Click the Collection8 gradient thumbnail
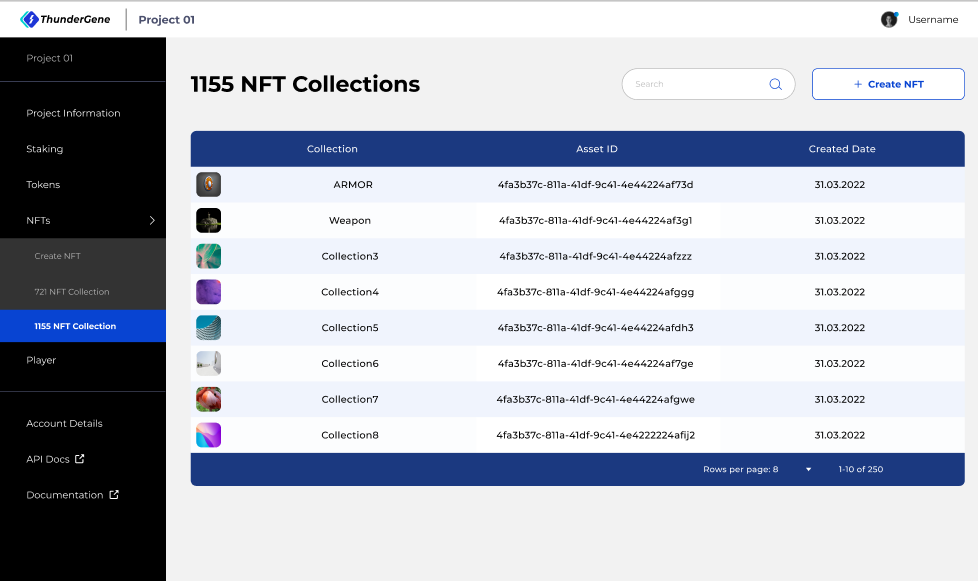Image resolution: width=978 pixels, height=581 pixels. click(208, 435)
